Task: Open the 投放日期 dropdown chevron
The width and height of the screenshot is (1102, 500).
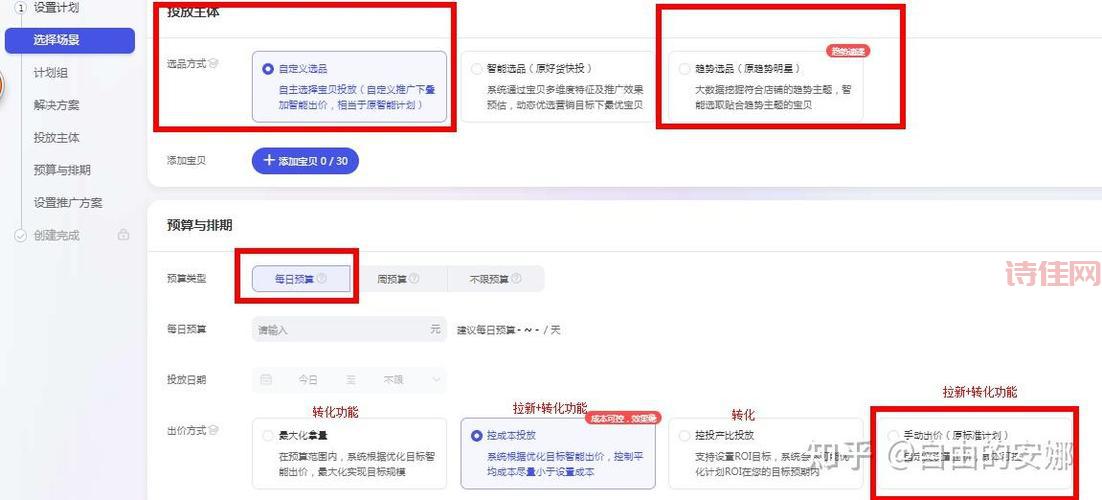Action: coord(436,380)
